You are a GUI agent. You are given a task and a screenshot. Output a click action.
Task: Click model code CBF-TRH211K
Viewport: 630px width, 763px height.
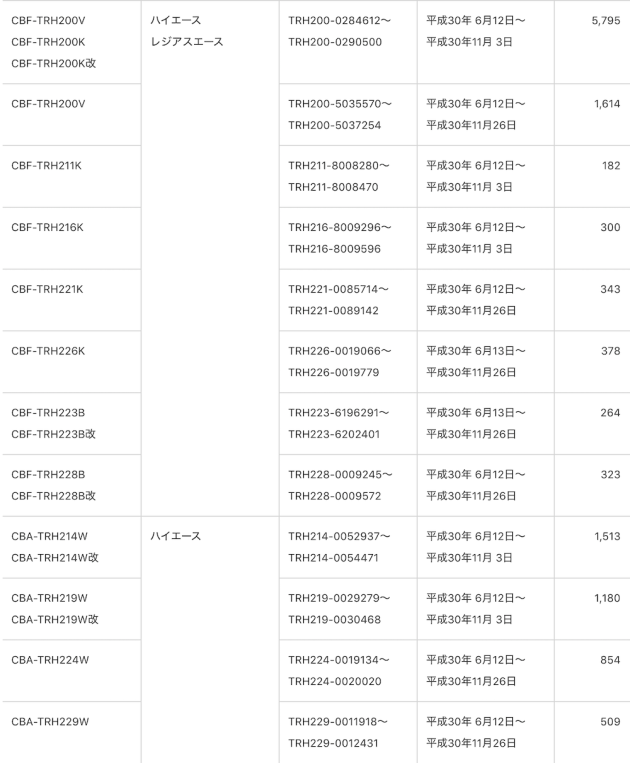(x=46, y=165)
